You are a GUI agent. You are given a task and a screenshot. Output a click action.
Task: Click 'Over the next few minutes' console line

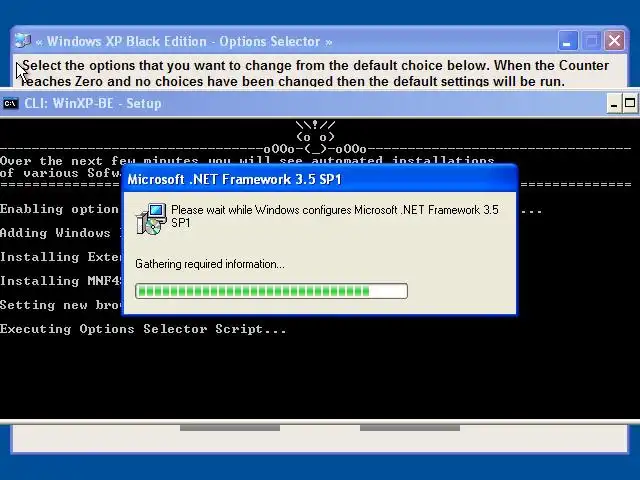[x=247, y=160]
